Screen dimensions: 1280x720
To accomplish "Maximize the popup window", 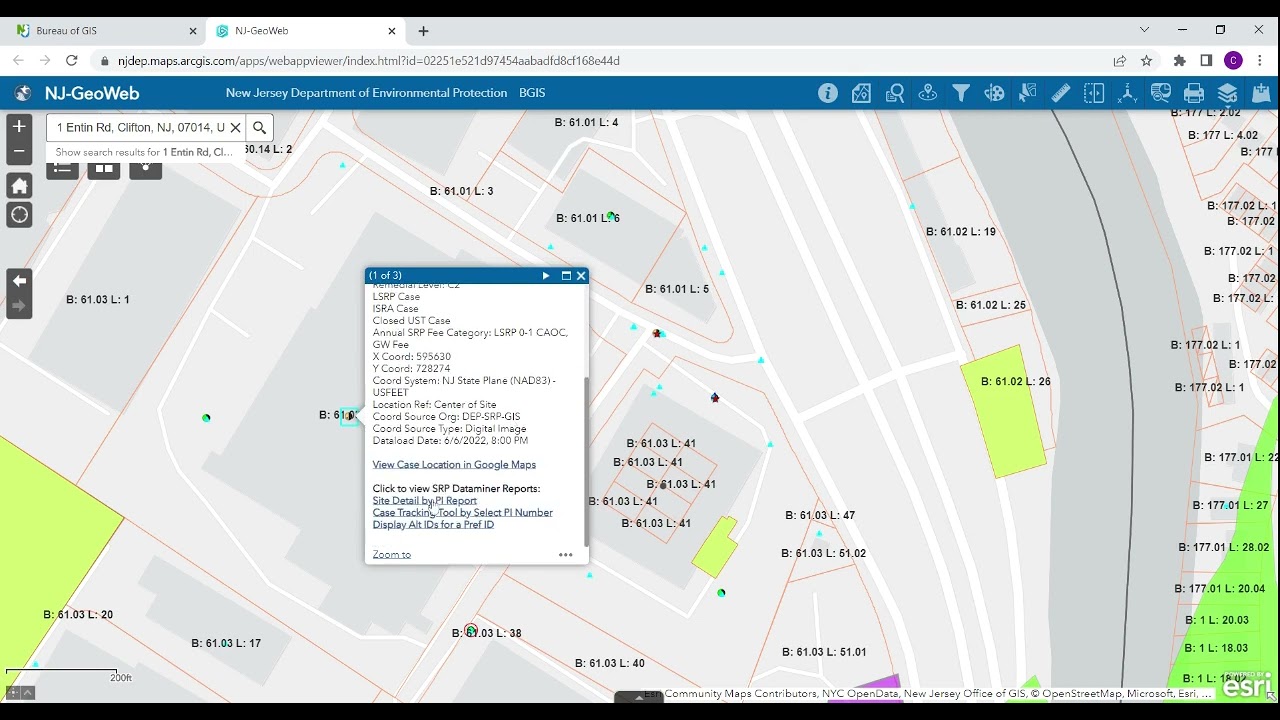I will coord(566,276).
